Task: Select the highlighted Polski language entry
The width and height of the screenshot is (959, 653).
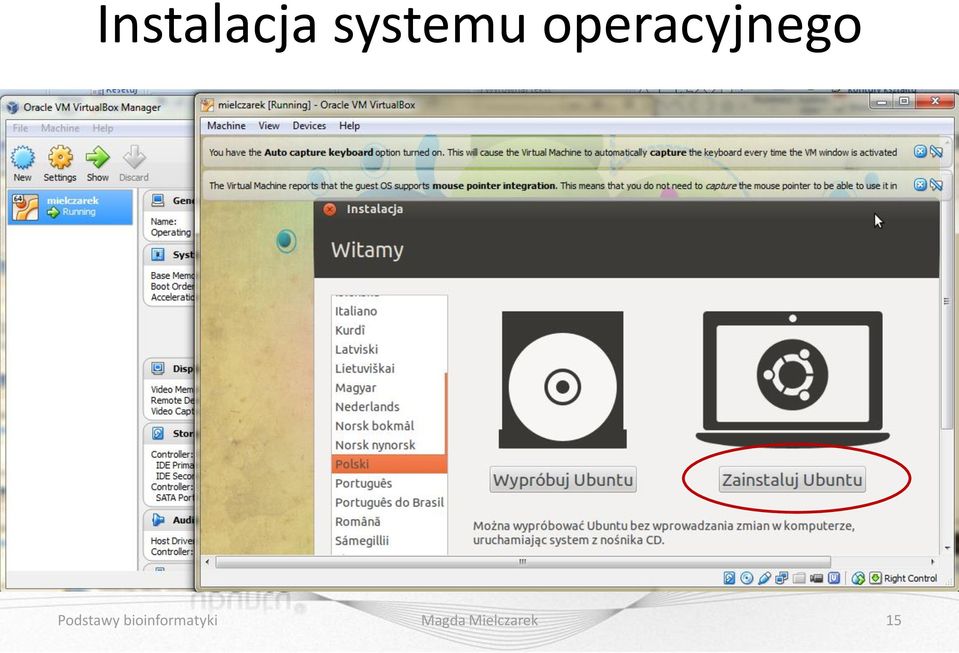Action: click(389, 464)
